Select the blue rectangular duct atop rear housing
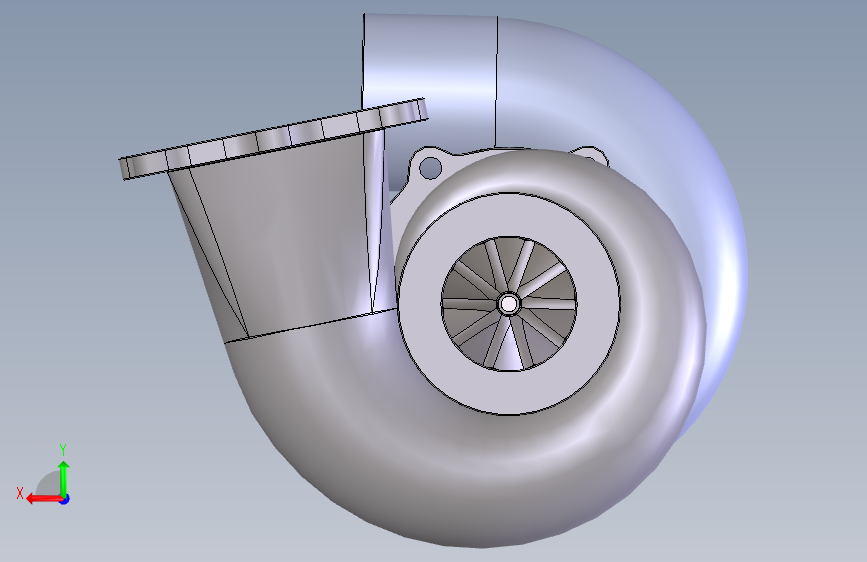The height and width of the screenshot is (562, 867). pyautogui.click(x=430, y=61)
